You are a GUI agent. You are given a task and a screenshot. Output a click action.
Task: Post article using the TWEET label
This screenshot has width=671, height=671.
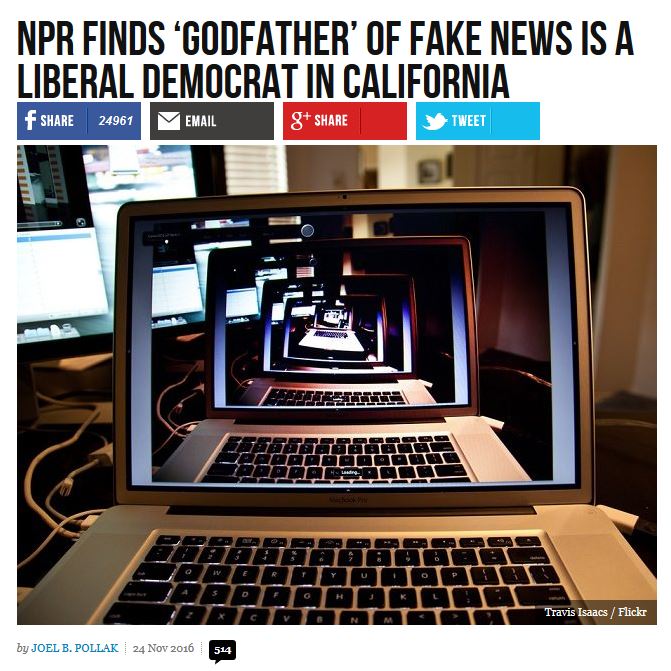pyautogui.click(x=469, y=121)
